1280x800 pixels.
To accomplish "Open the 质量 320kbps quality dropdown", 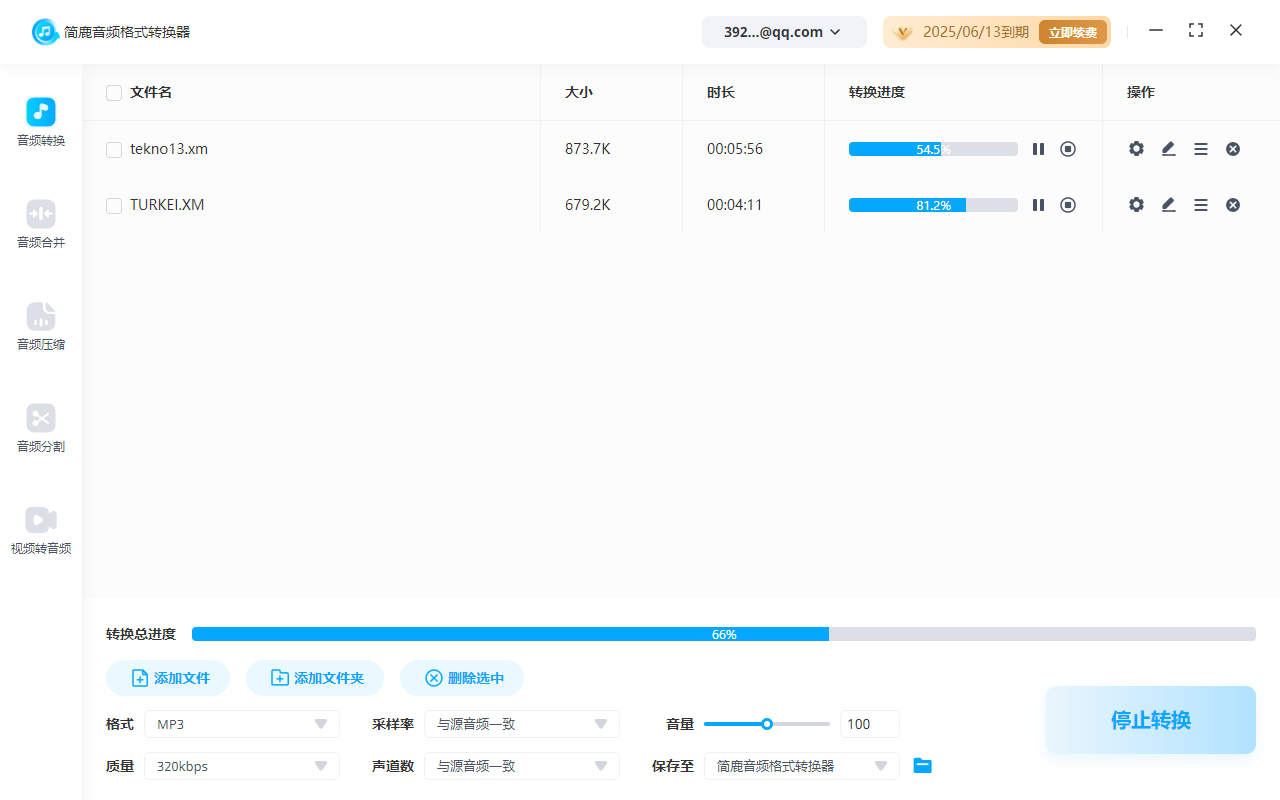I will pos(242,766).
